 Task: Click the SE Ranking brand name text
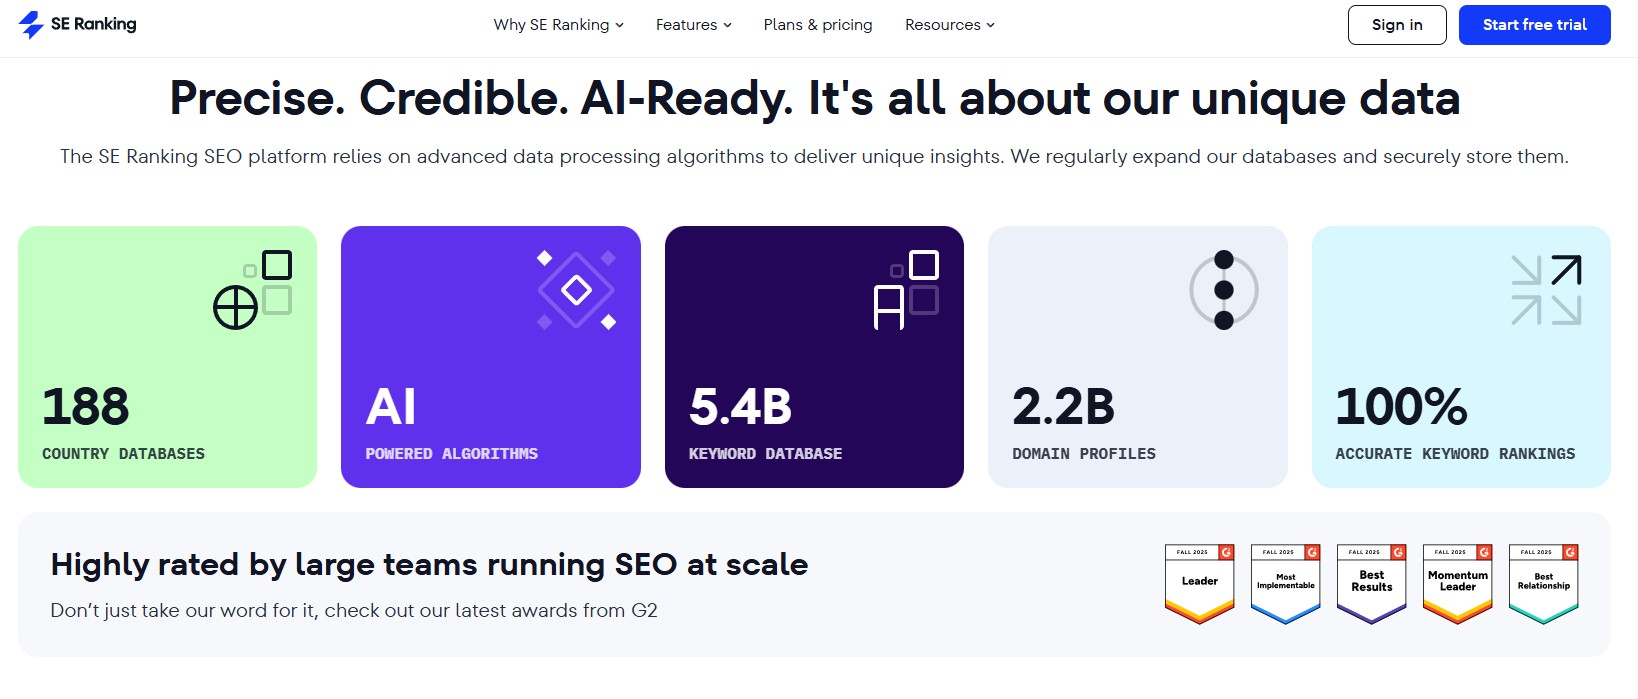coord(94,24)
